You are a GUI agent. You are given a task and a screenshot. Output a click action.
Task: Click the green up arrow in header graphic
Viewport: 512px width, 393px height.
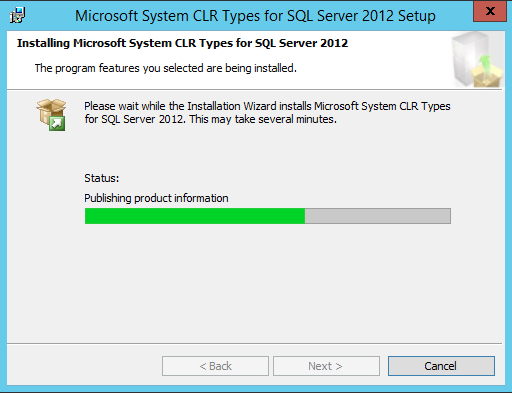[485, 64]
